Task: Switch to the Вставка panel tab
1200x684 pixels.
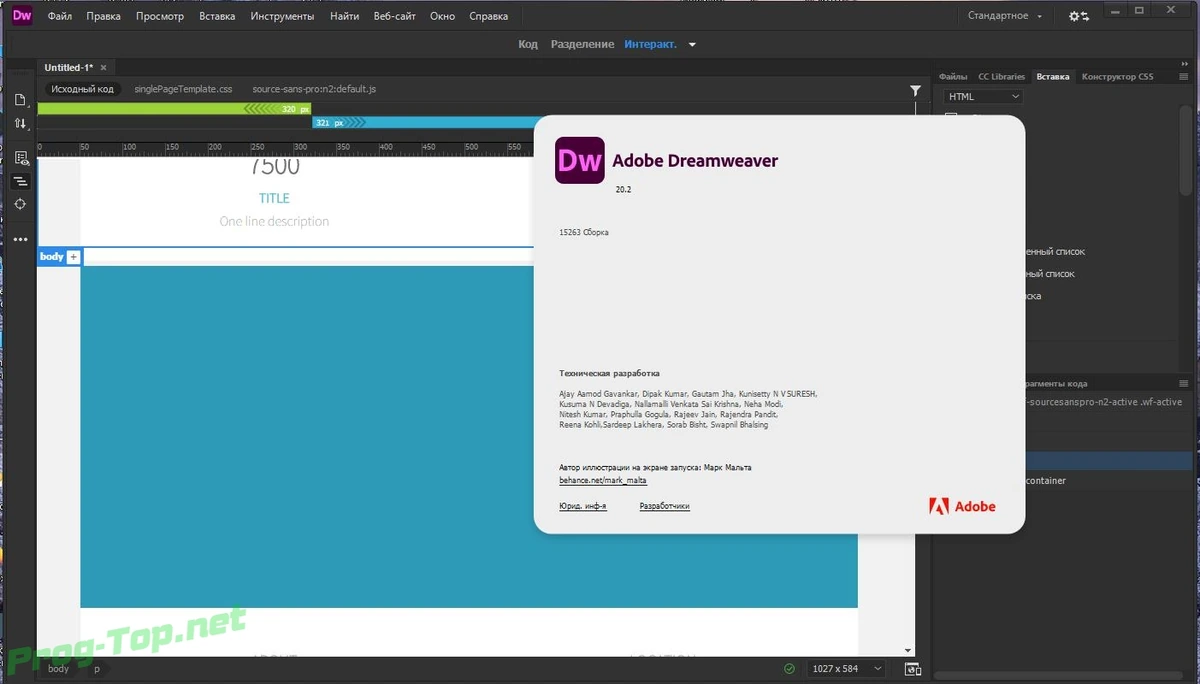Action: point(1052,76)
